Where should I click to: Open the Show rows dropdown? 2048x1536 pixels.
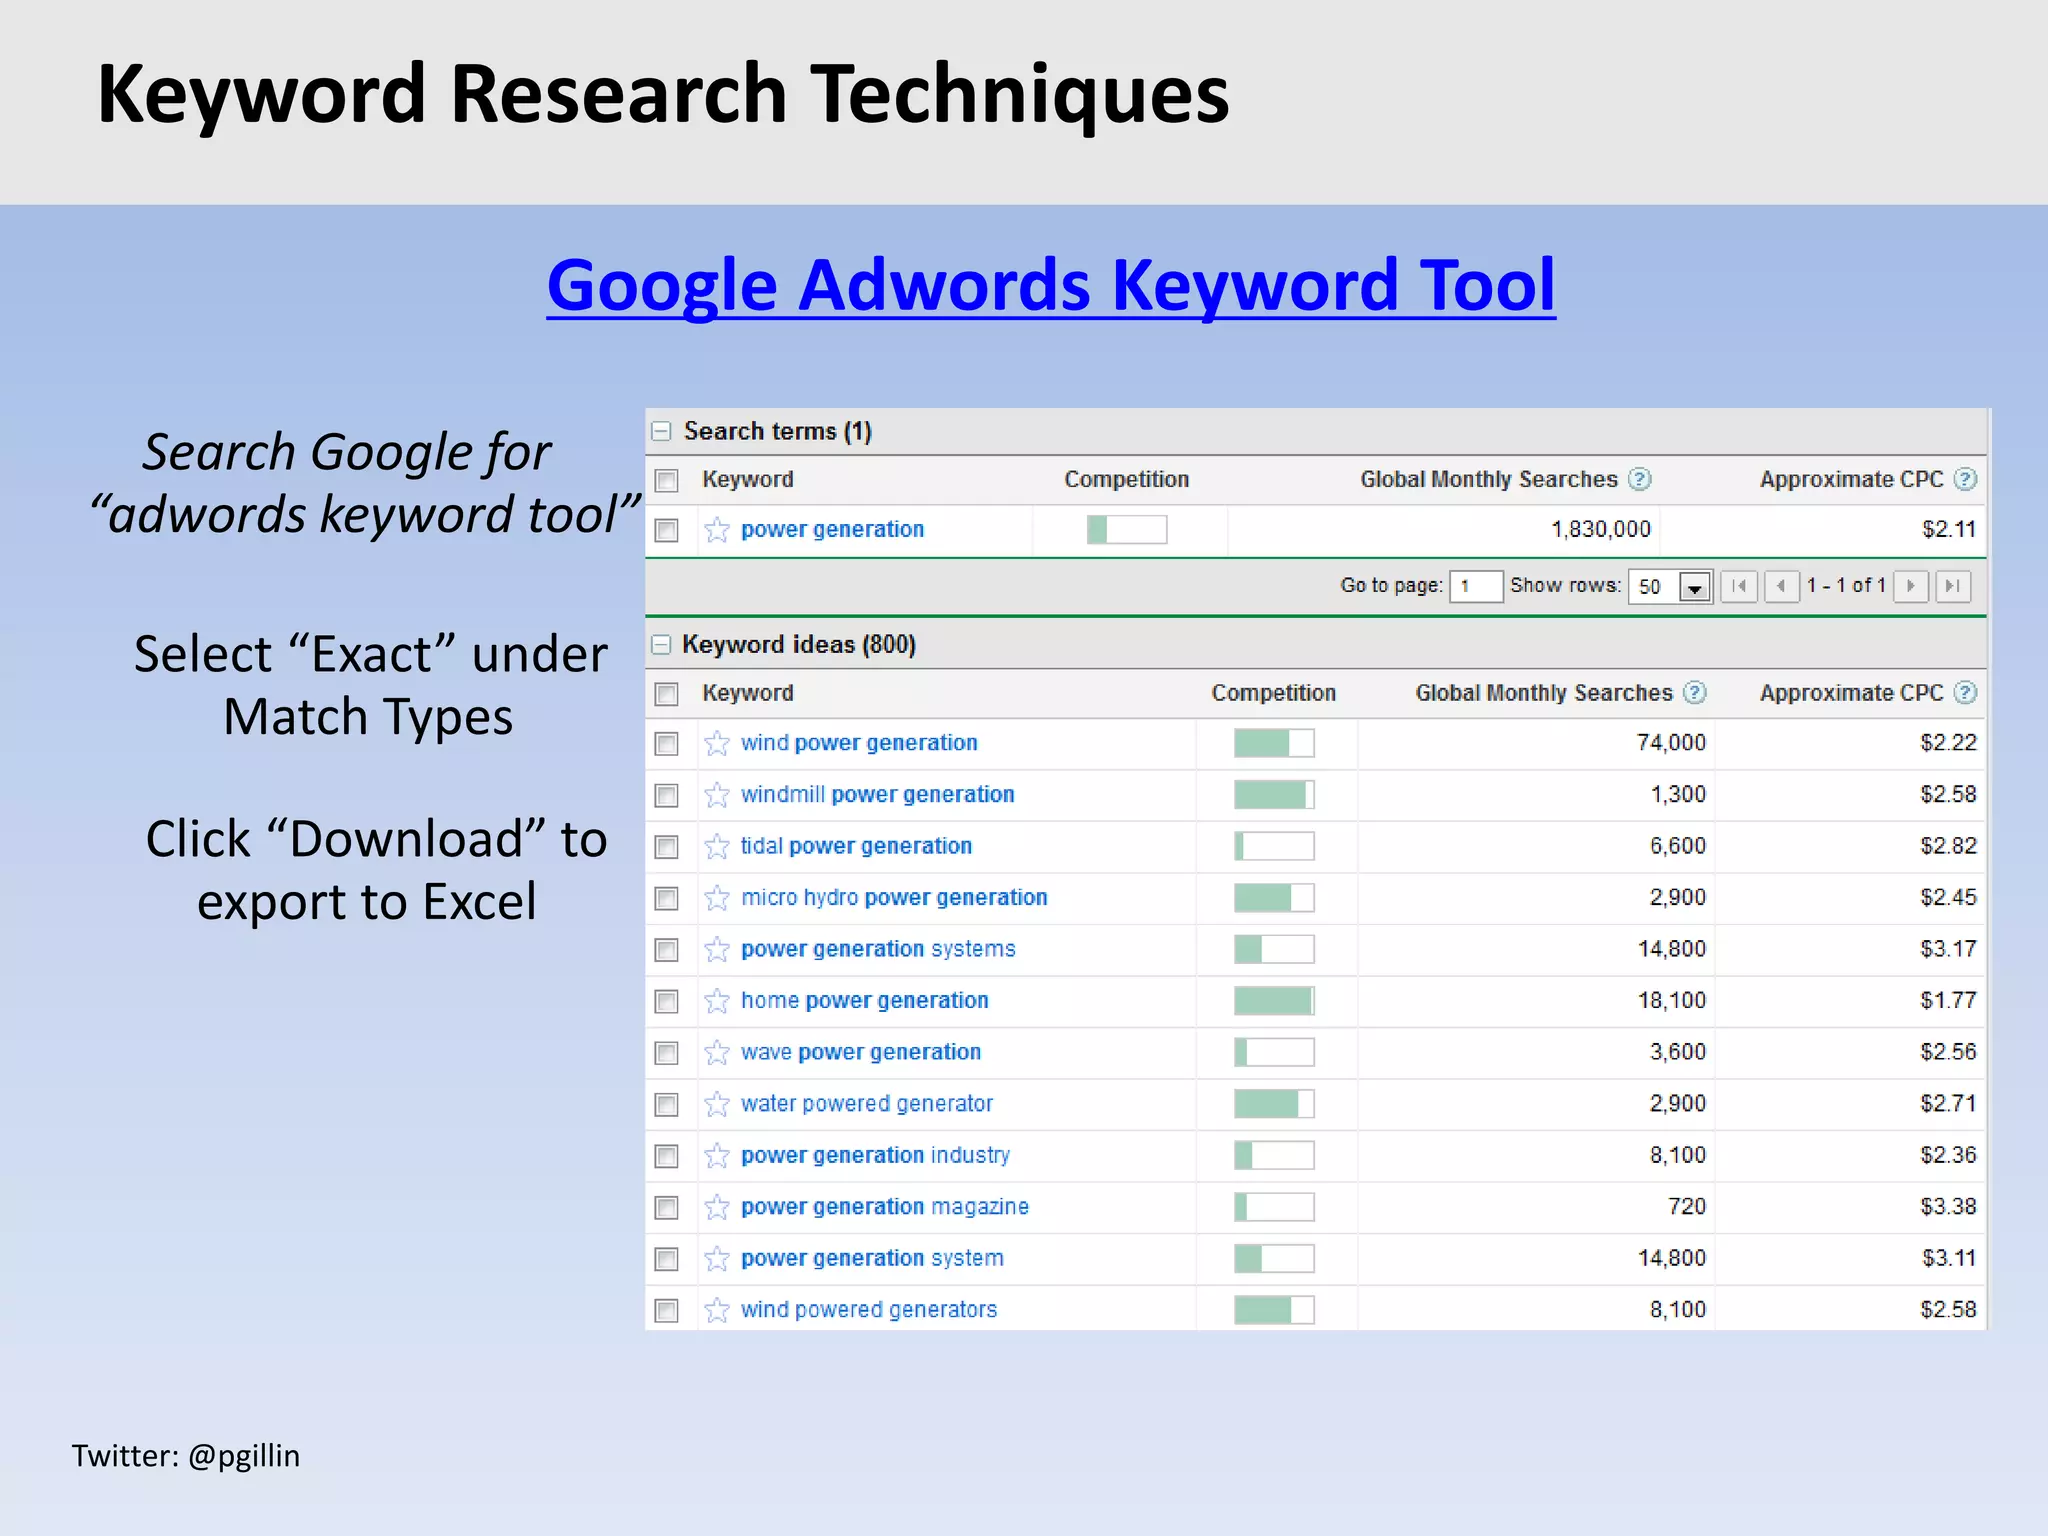click(1670, 586)
